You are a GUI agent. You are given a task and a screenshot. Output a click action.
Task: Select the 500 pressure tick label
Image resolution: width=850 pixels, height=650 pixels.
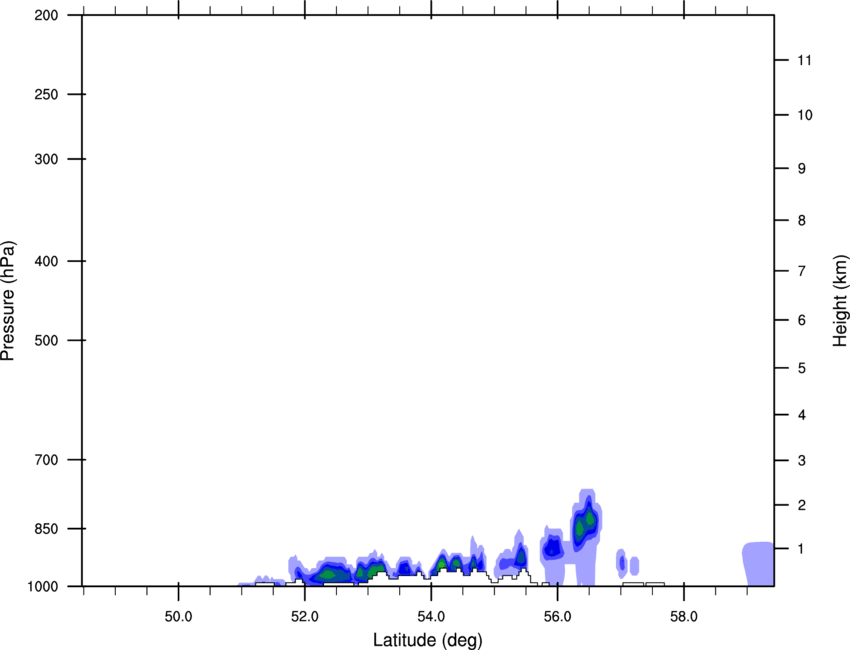coord(46,340)
